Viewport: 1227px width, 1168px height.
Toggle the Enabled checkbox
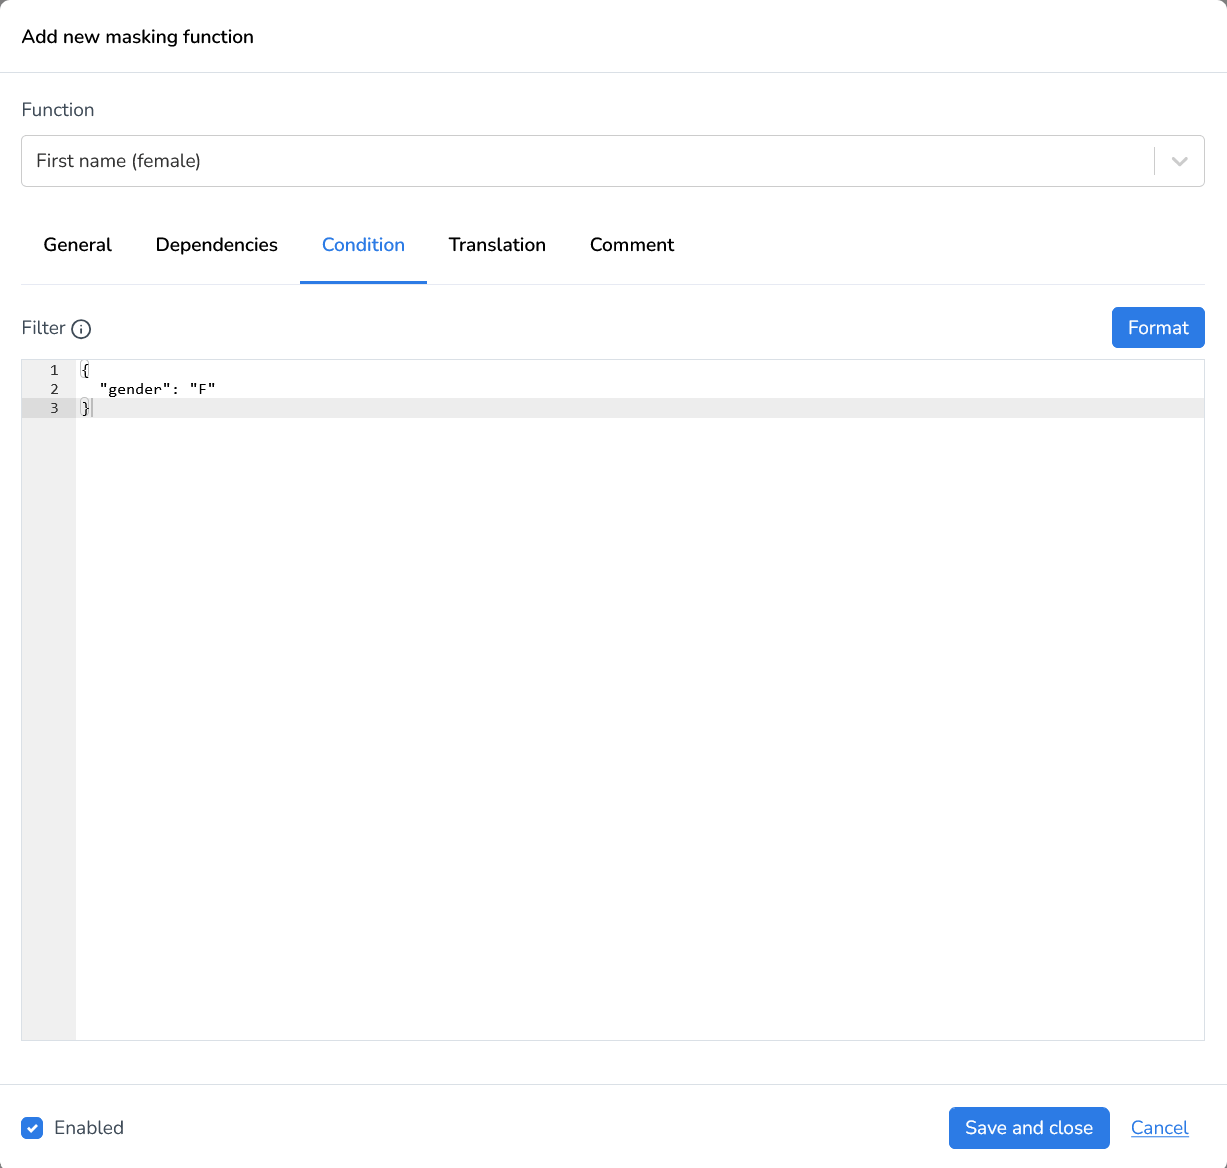tap(33, 1128)
